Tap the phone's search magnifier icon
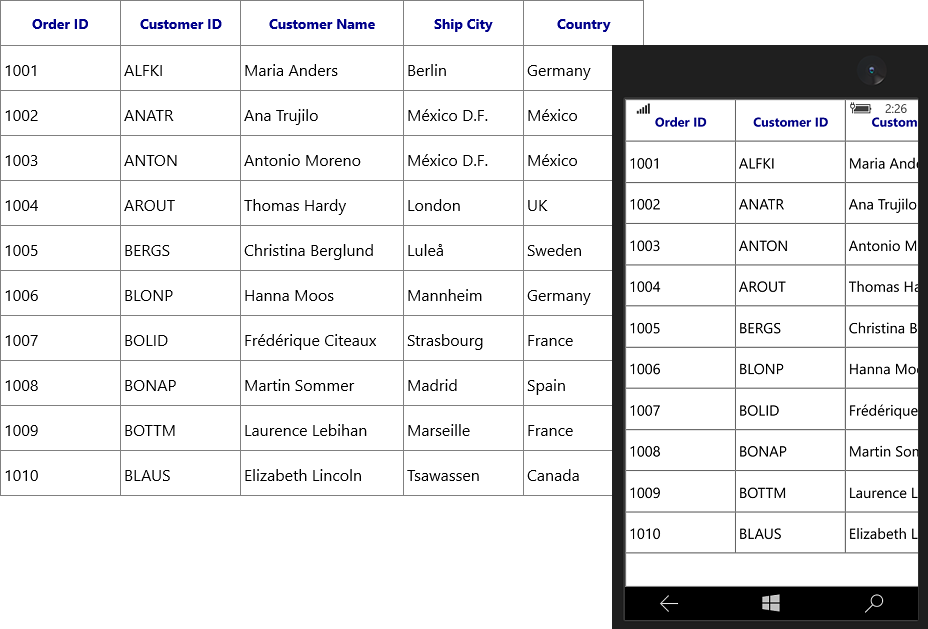Screen dimensions: 928x629 click(874, 603)
